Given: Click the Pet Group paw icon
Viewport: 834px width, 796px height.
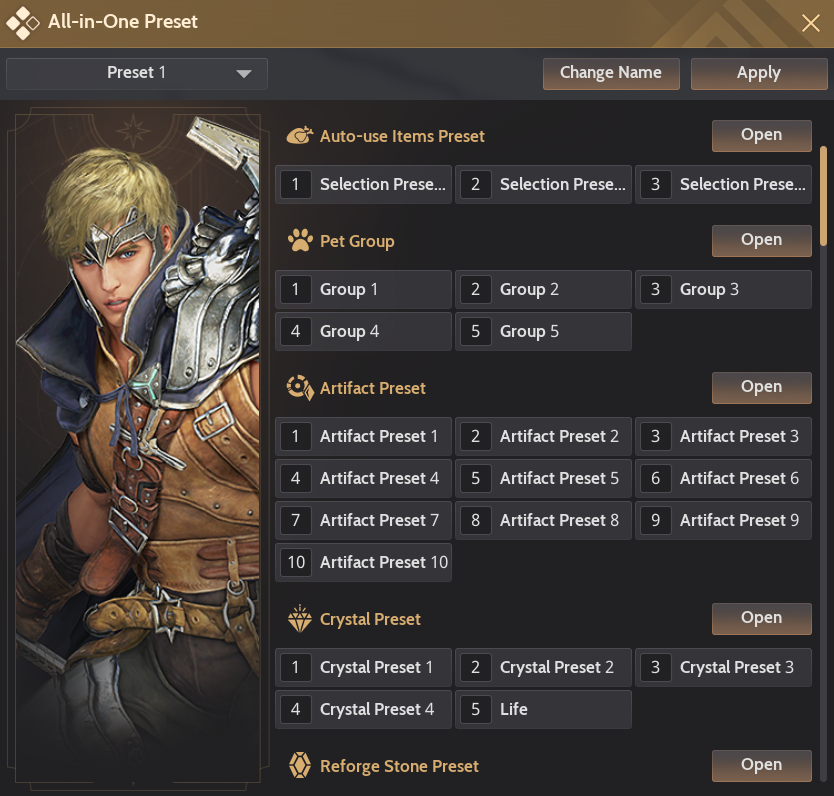Looking at the screenshot, I should tap(299, 241).
